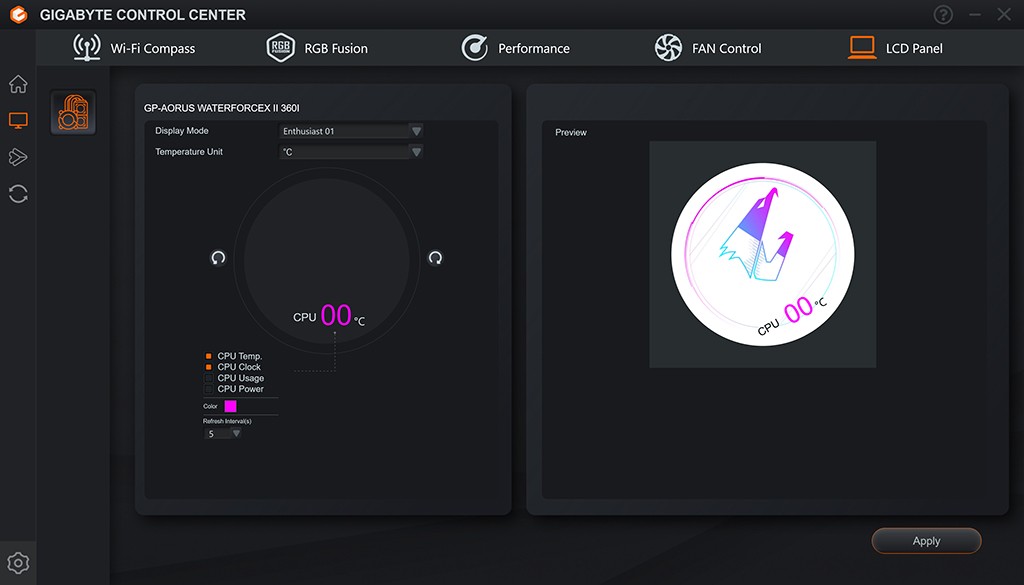Open Settings gear at bottom left
The height and width of the screenshot is (585, 1024).
18,563
